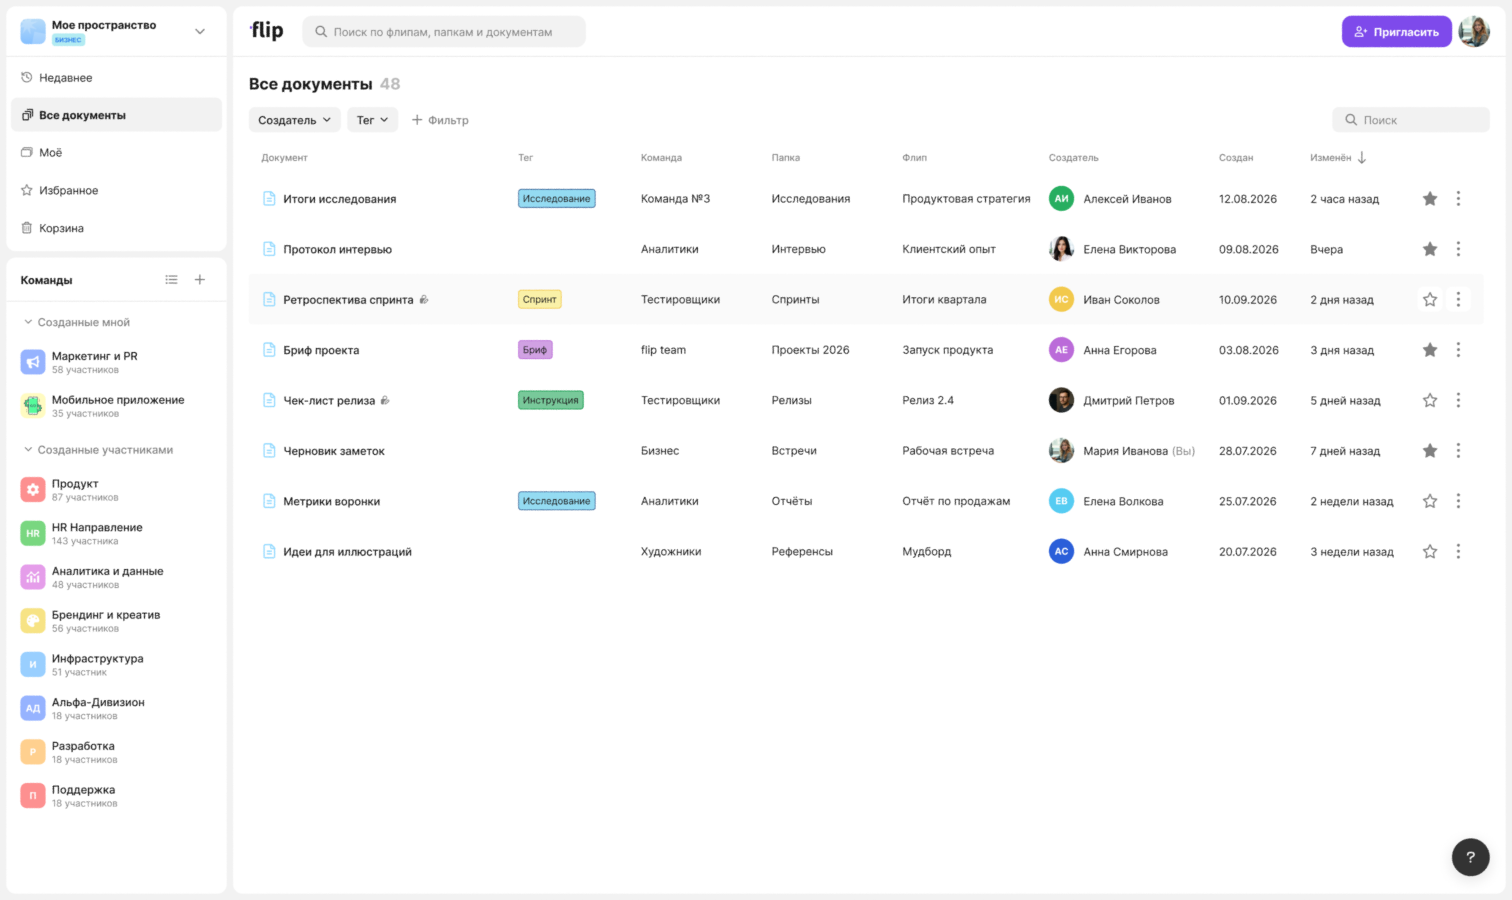
Task: Open the Брендинг и креатив team icon
Action: point(33,621)
